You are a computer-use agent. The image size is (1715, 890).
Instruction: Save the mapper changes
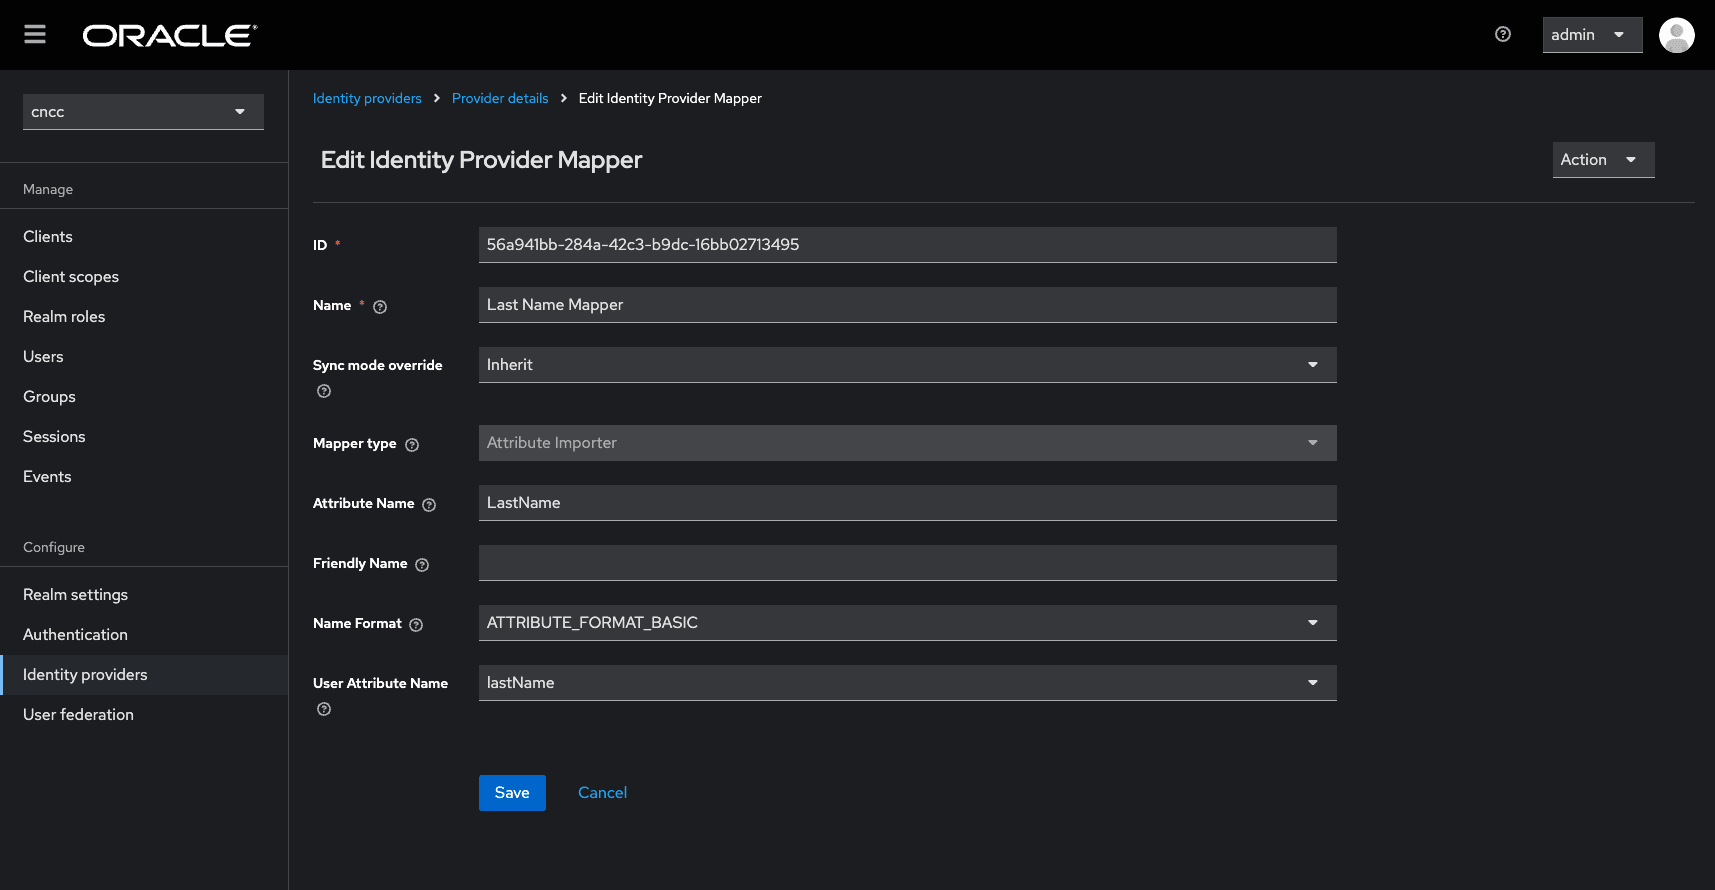[x=512, y=793]
